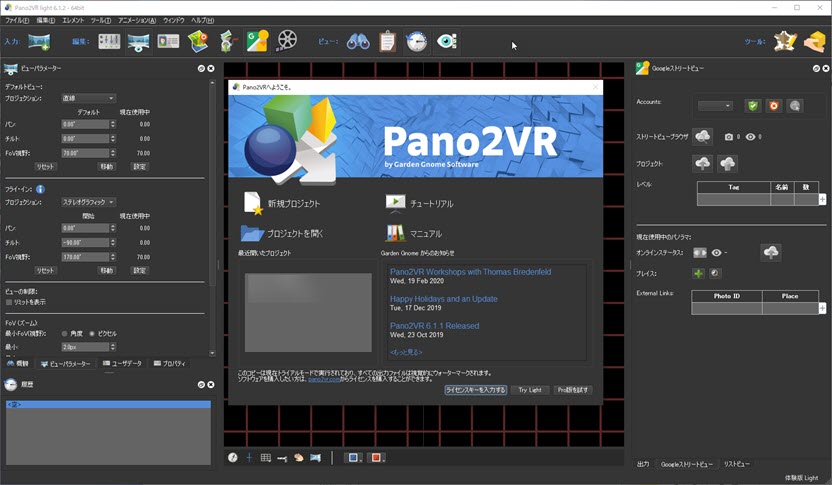Viewport: 832px width, 485px height.
Task: Open the アニメーション menu
Action: (x=137, y=20)
